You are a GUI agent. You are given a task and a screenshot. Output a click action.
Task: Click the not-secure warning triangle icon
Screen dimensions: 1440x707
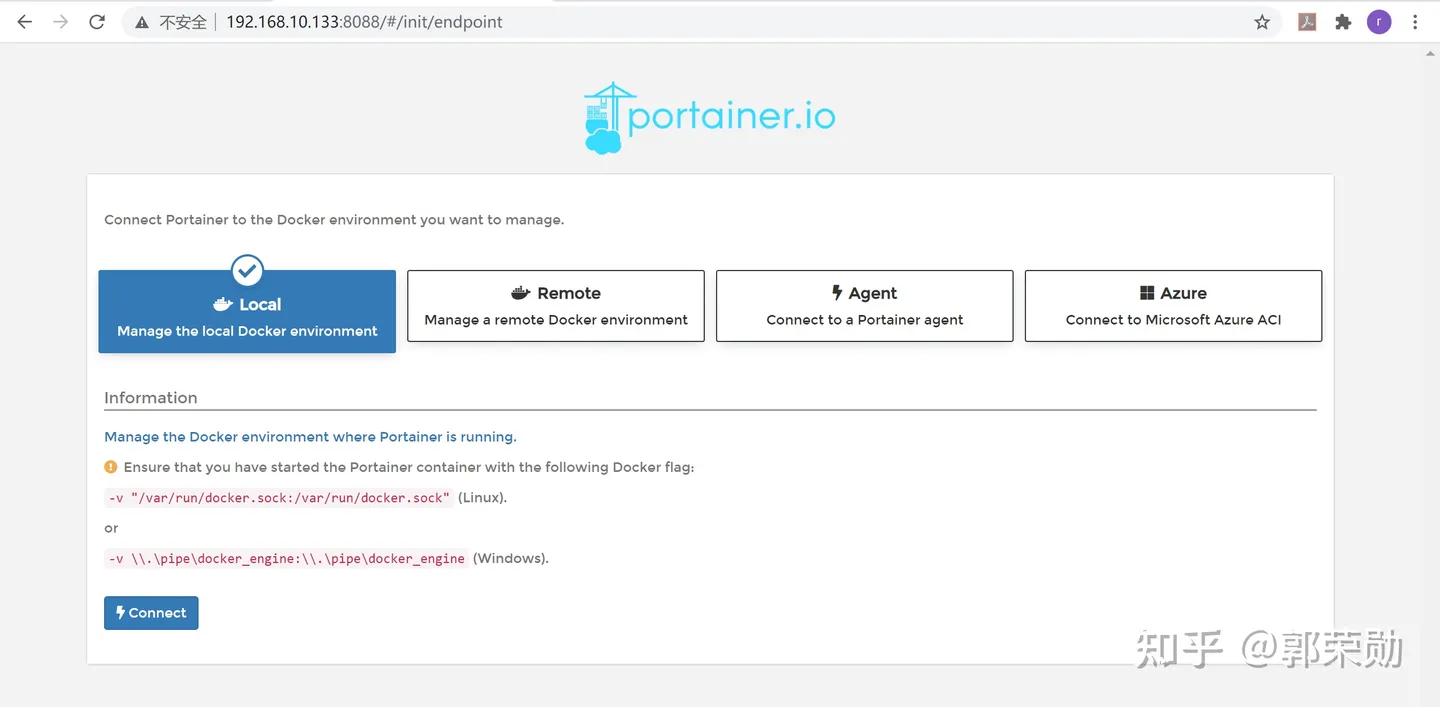142,22
